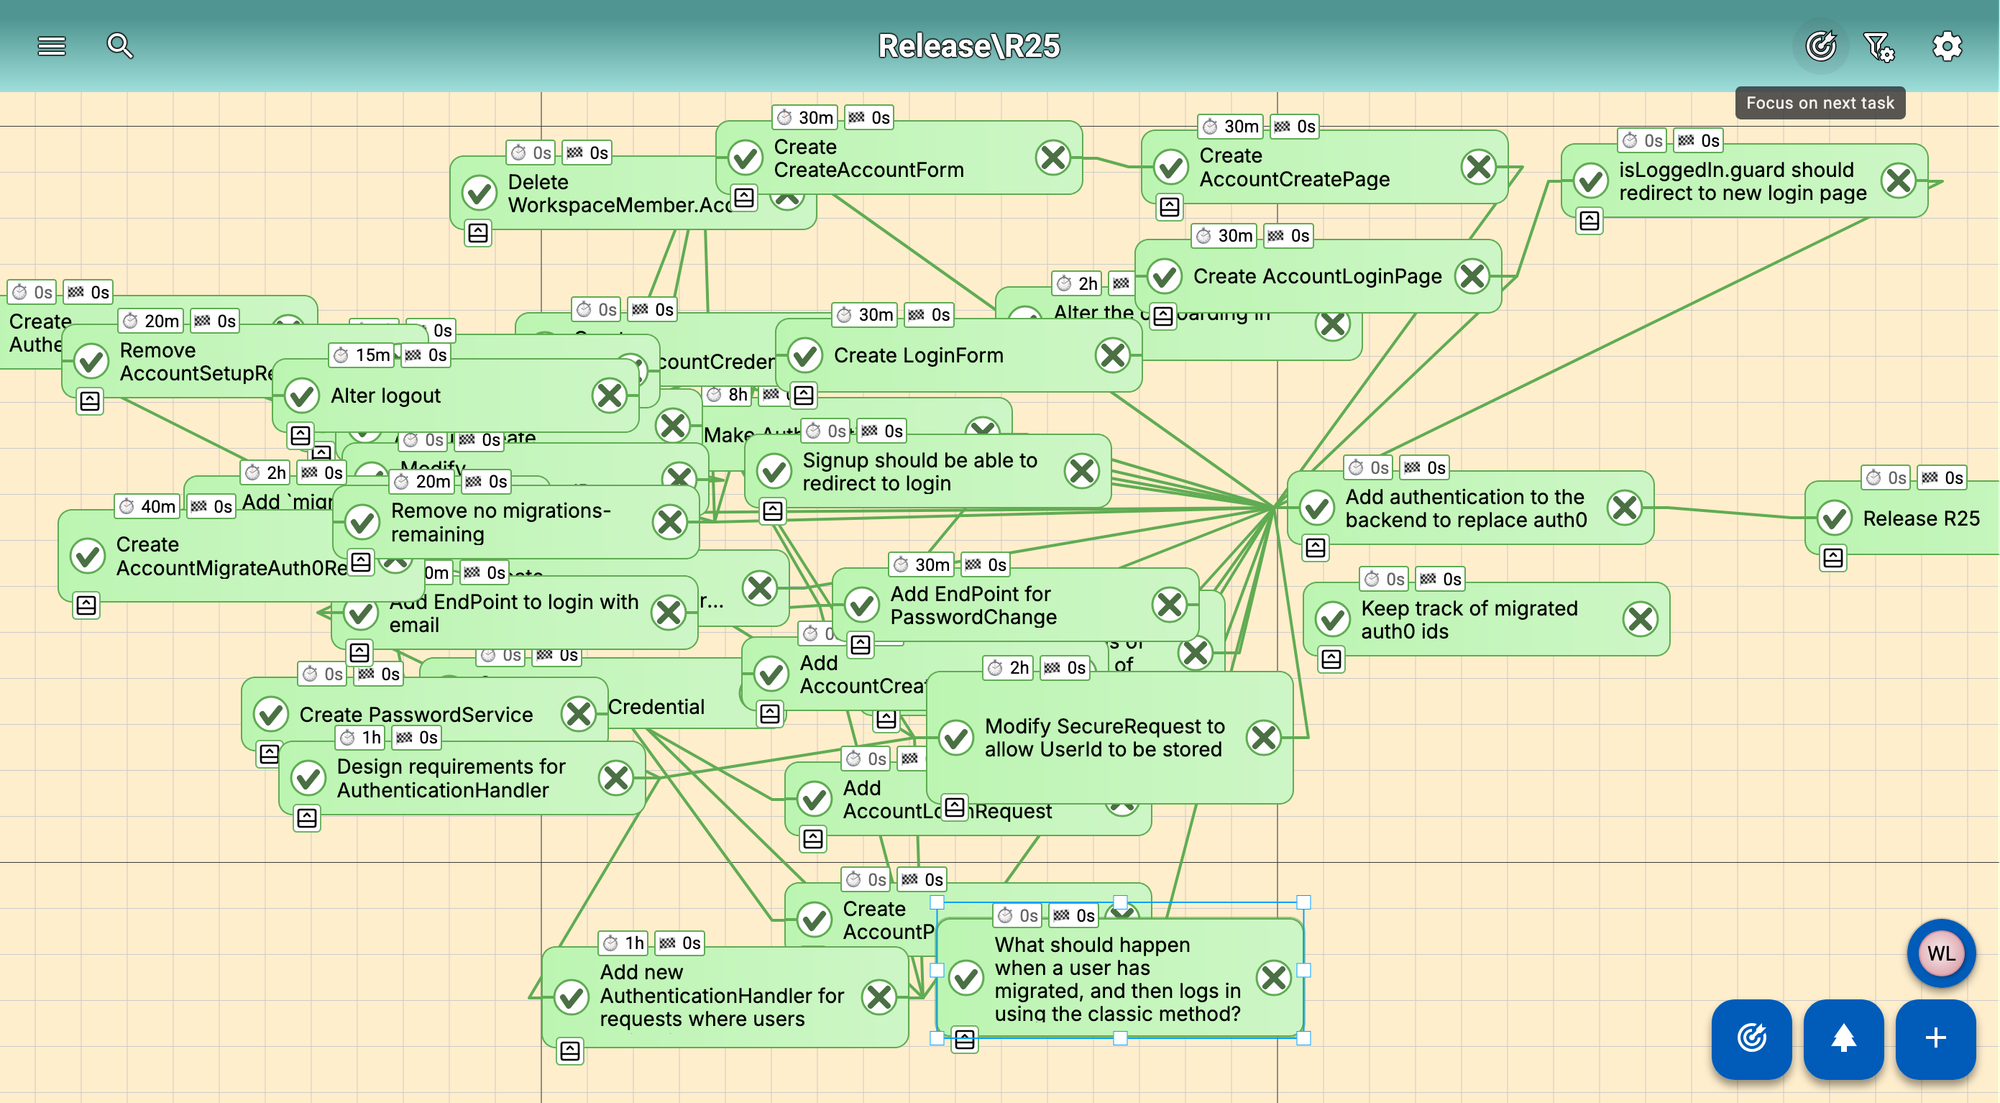
Task: Toggle the completion checkmark on Create LoginForm
Action: (804, 355)
